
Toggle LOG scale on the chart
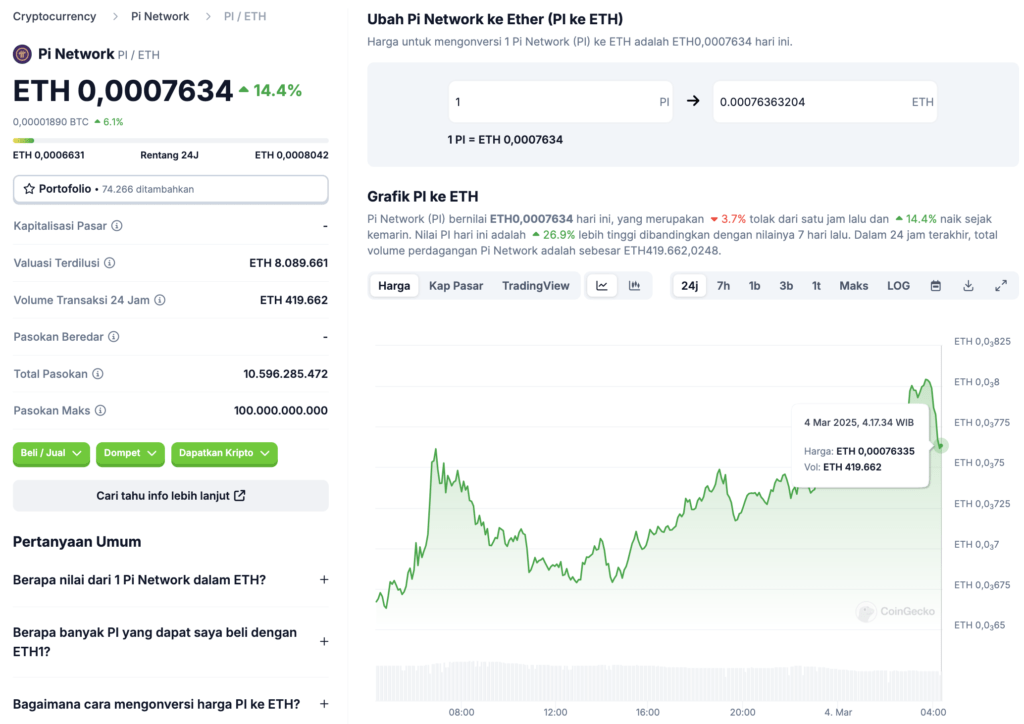point(899,286)
